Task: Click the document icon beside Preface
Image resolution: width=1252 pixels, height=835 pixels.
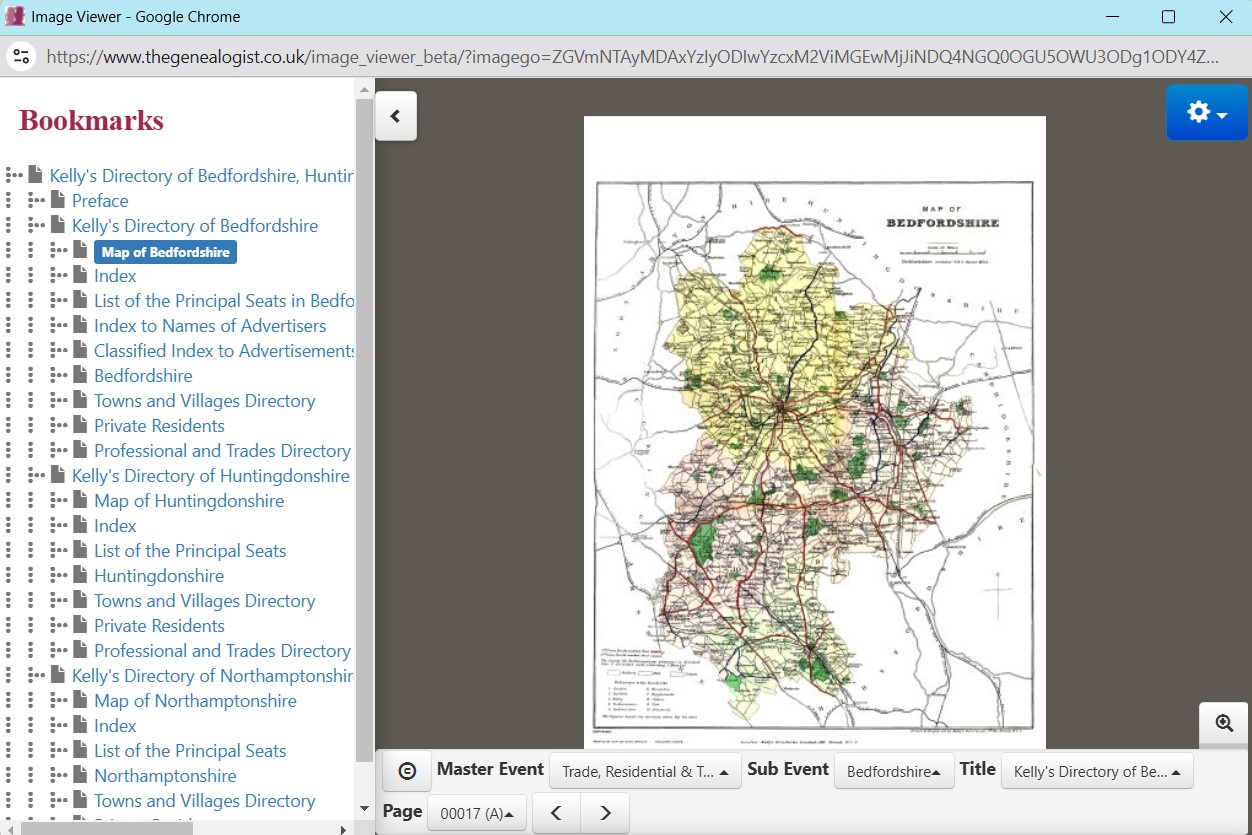Action: 58,200
